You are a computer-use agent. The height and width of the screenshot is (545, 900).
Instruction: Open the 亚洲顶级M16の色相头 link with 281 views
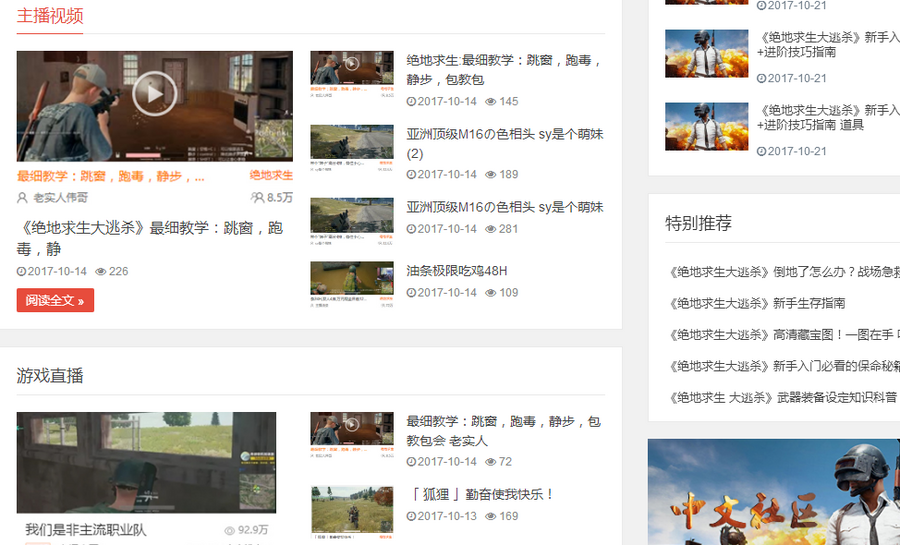(x=505, y=207)
